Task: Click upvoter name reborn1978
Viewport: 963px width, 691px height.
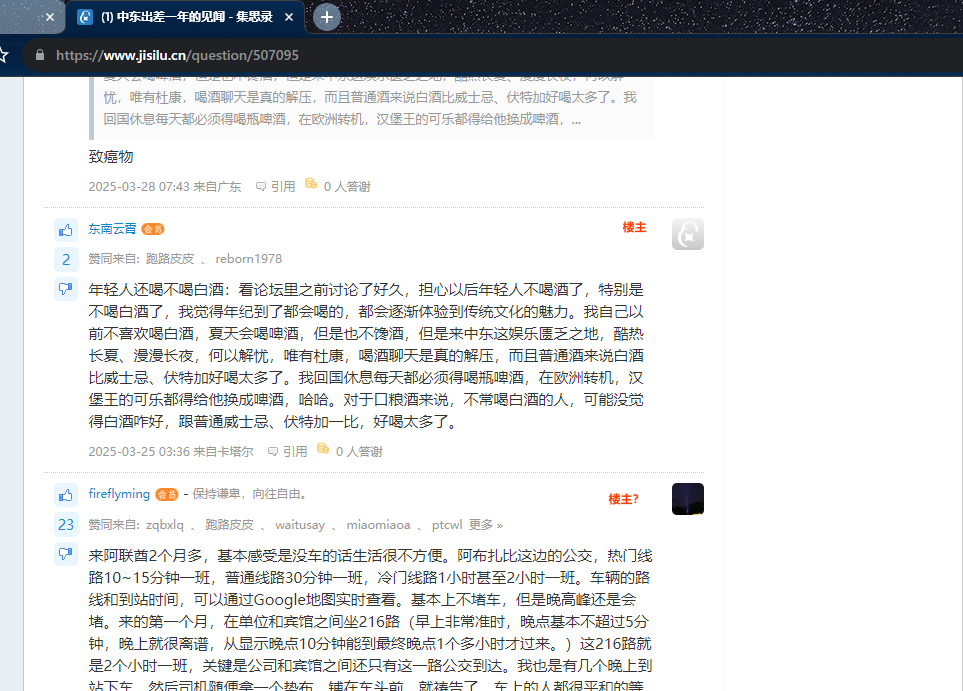Action: [x=248, y=259]
